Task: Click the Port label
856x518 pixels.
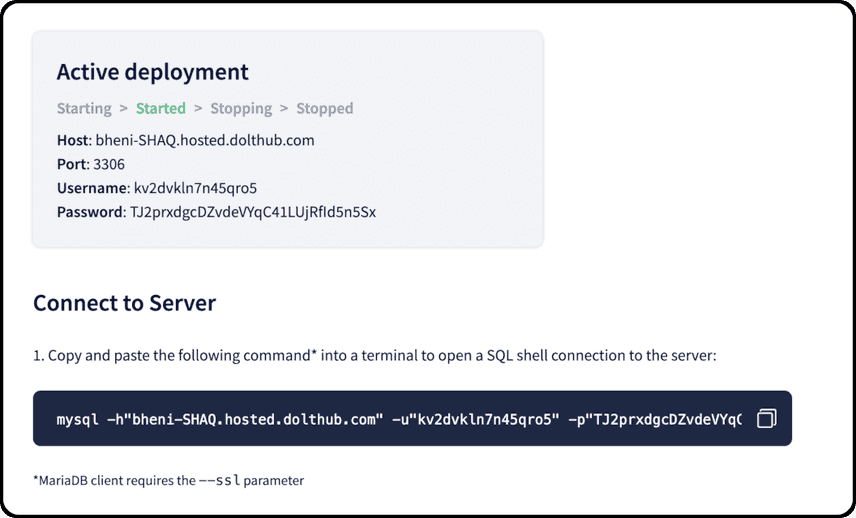Action: 72,164
